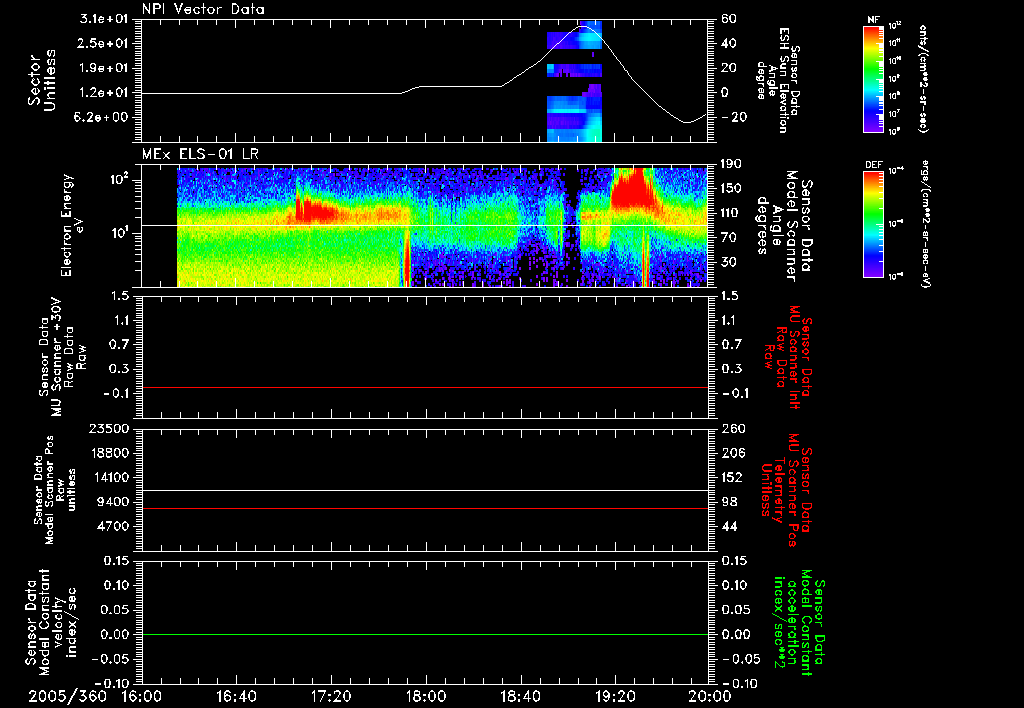The width and height of the screenshot is (1024, 708).
Task: Click the "2005/360" date label
Action: pyautogui.click(x=67, y=696)
